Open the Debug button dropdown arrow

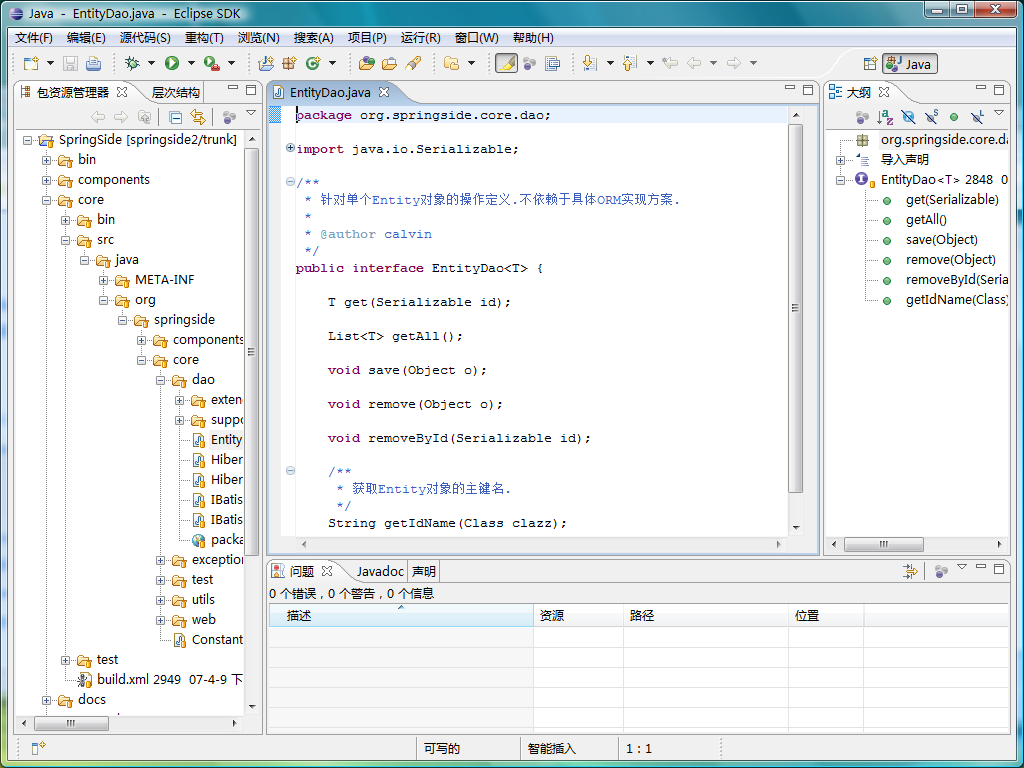point(152,63)
